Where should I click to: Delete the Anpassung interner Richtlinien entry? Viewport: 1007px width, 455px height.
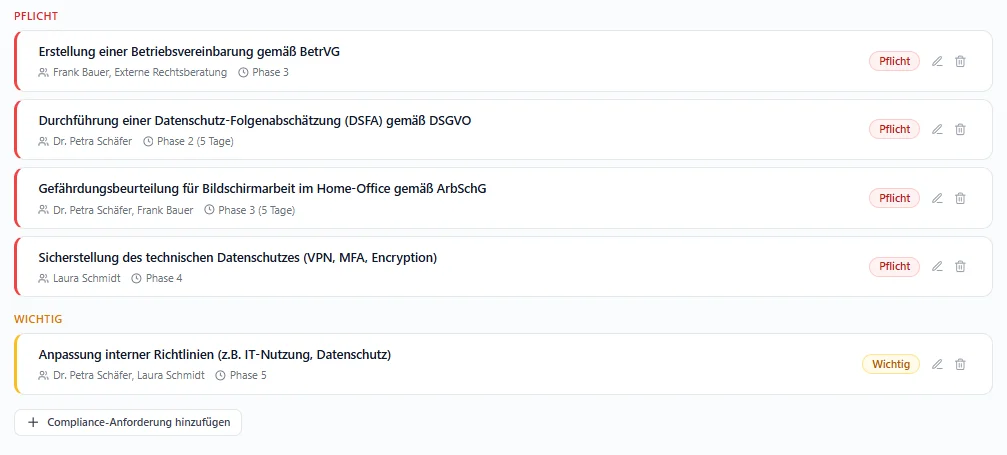tap(960, 364)
